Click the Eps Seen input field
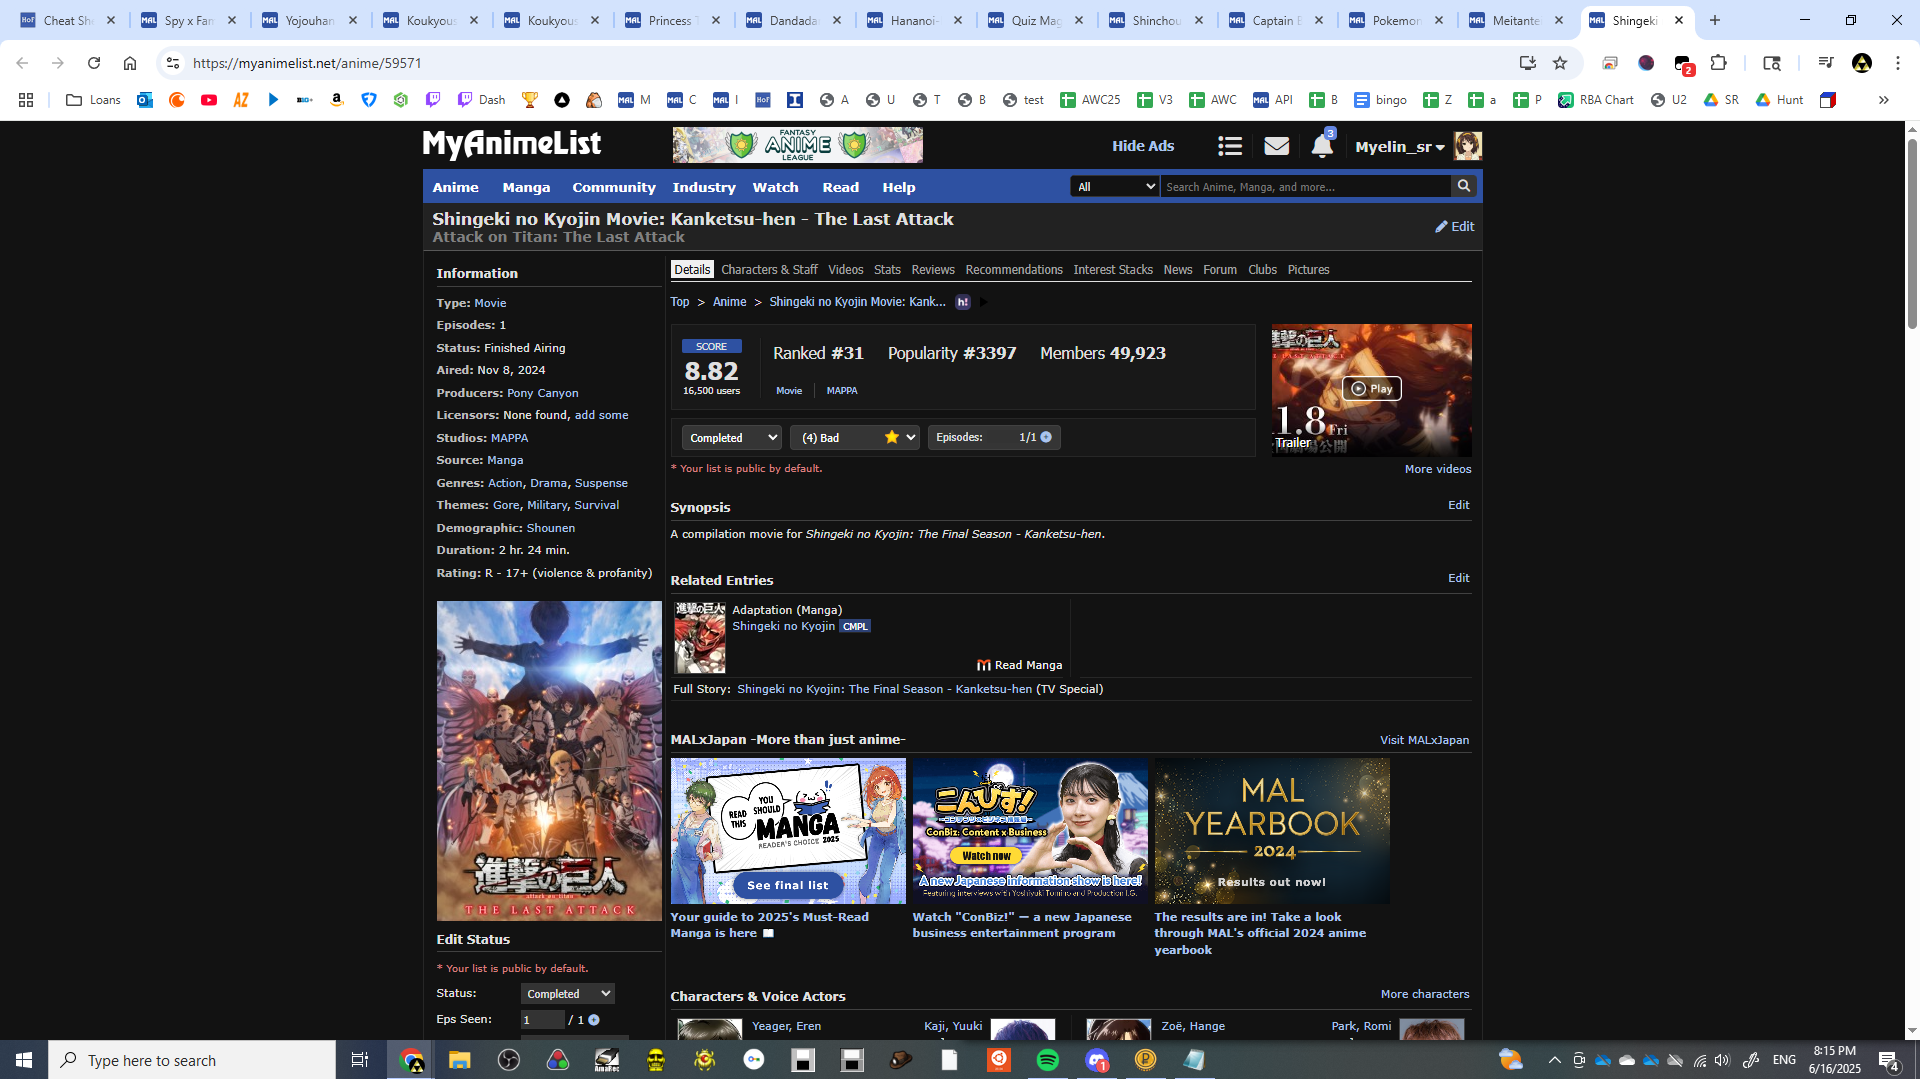The width and height of the screenshot is (1920, 1079). (x=543, y=1020)
